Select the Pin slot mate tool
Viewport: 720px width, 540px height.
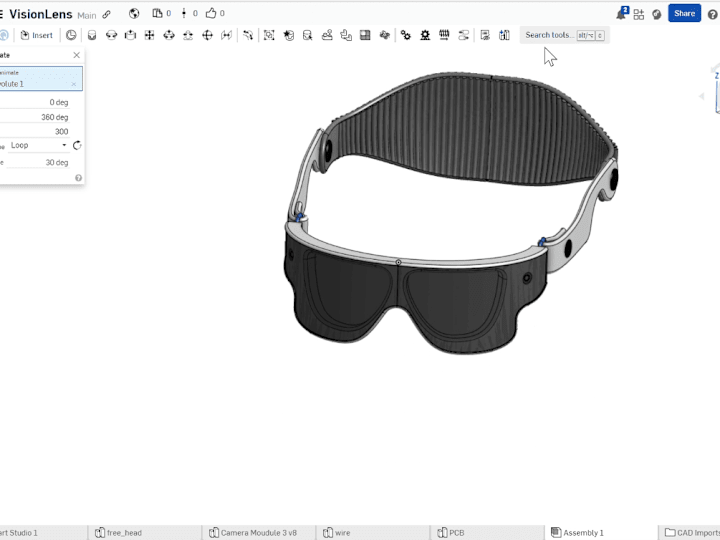pos(188,35)
